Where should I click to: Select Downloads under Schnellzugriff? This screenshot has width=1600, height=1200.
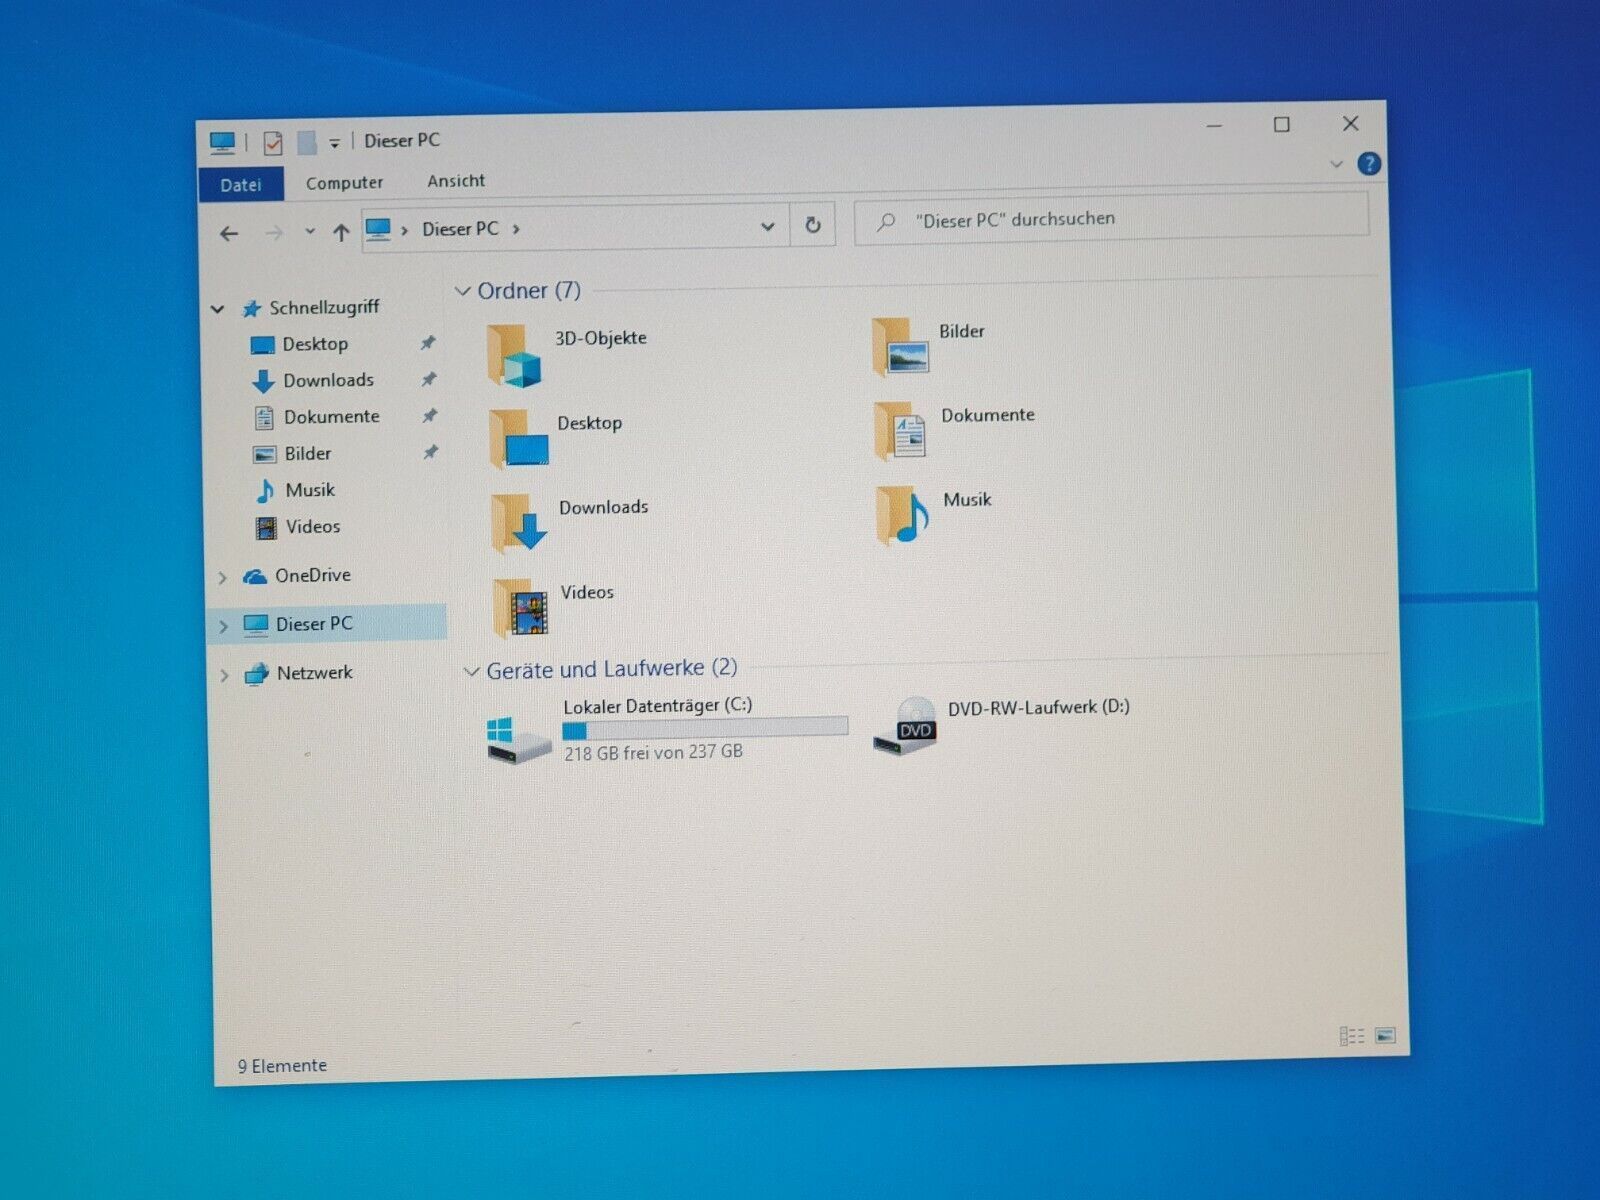pyautogui.click(x=328, y=380)
